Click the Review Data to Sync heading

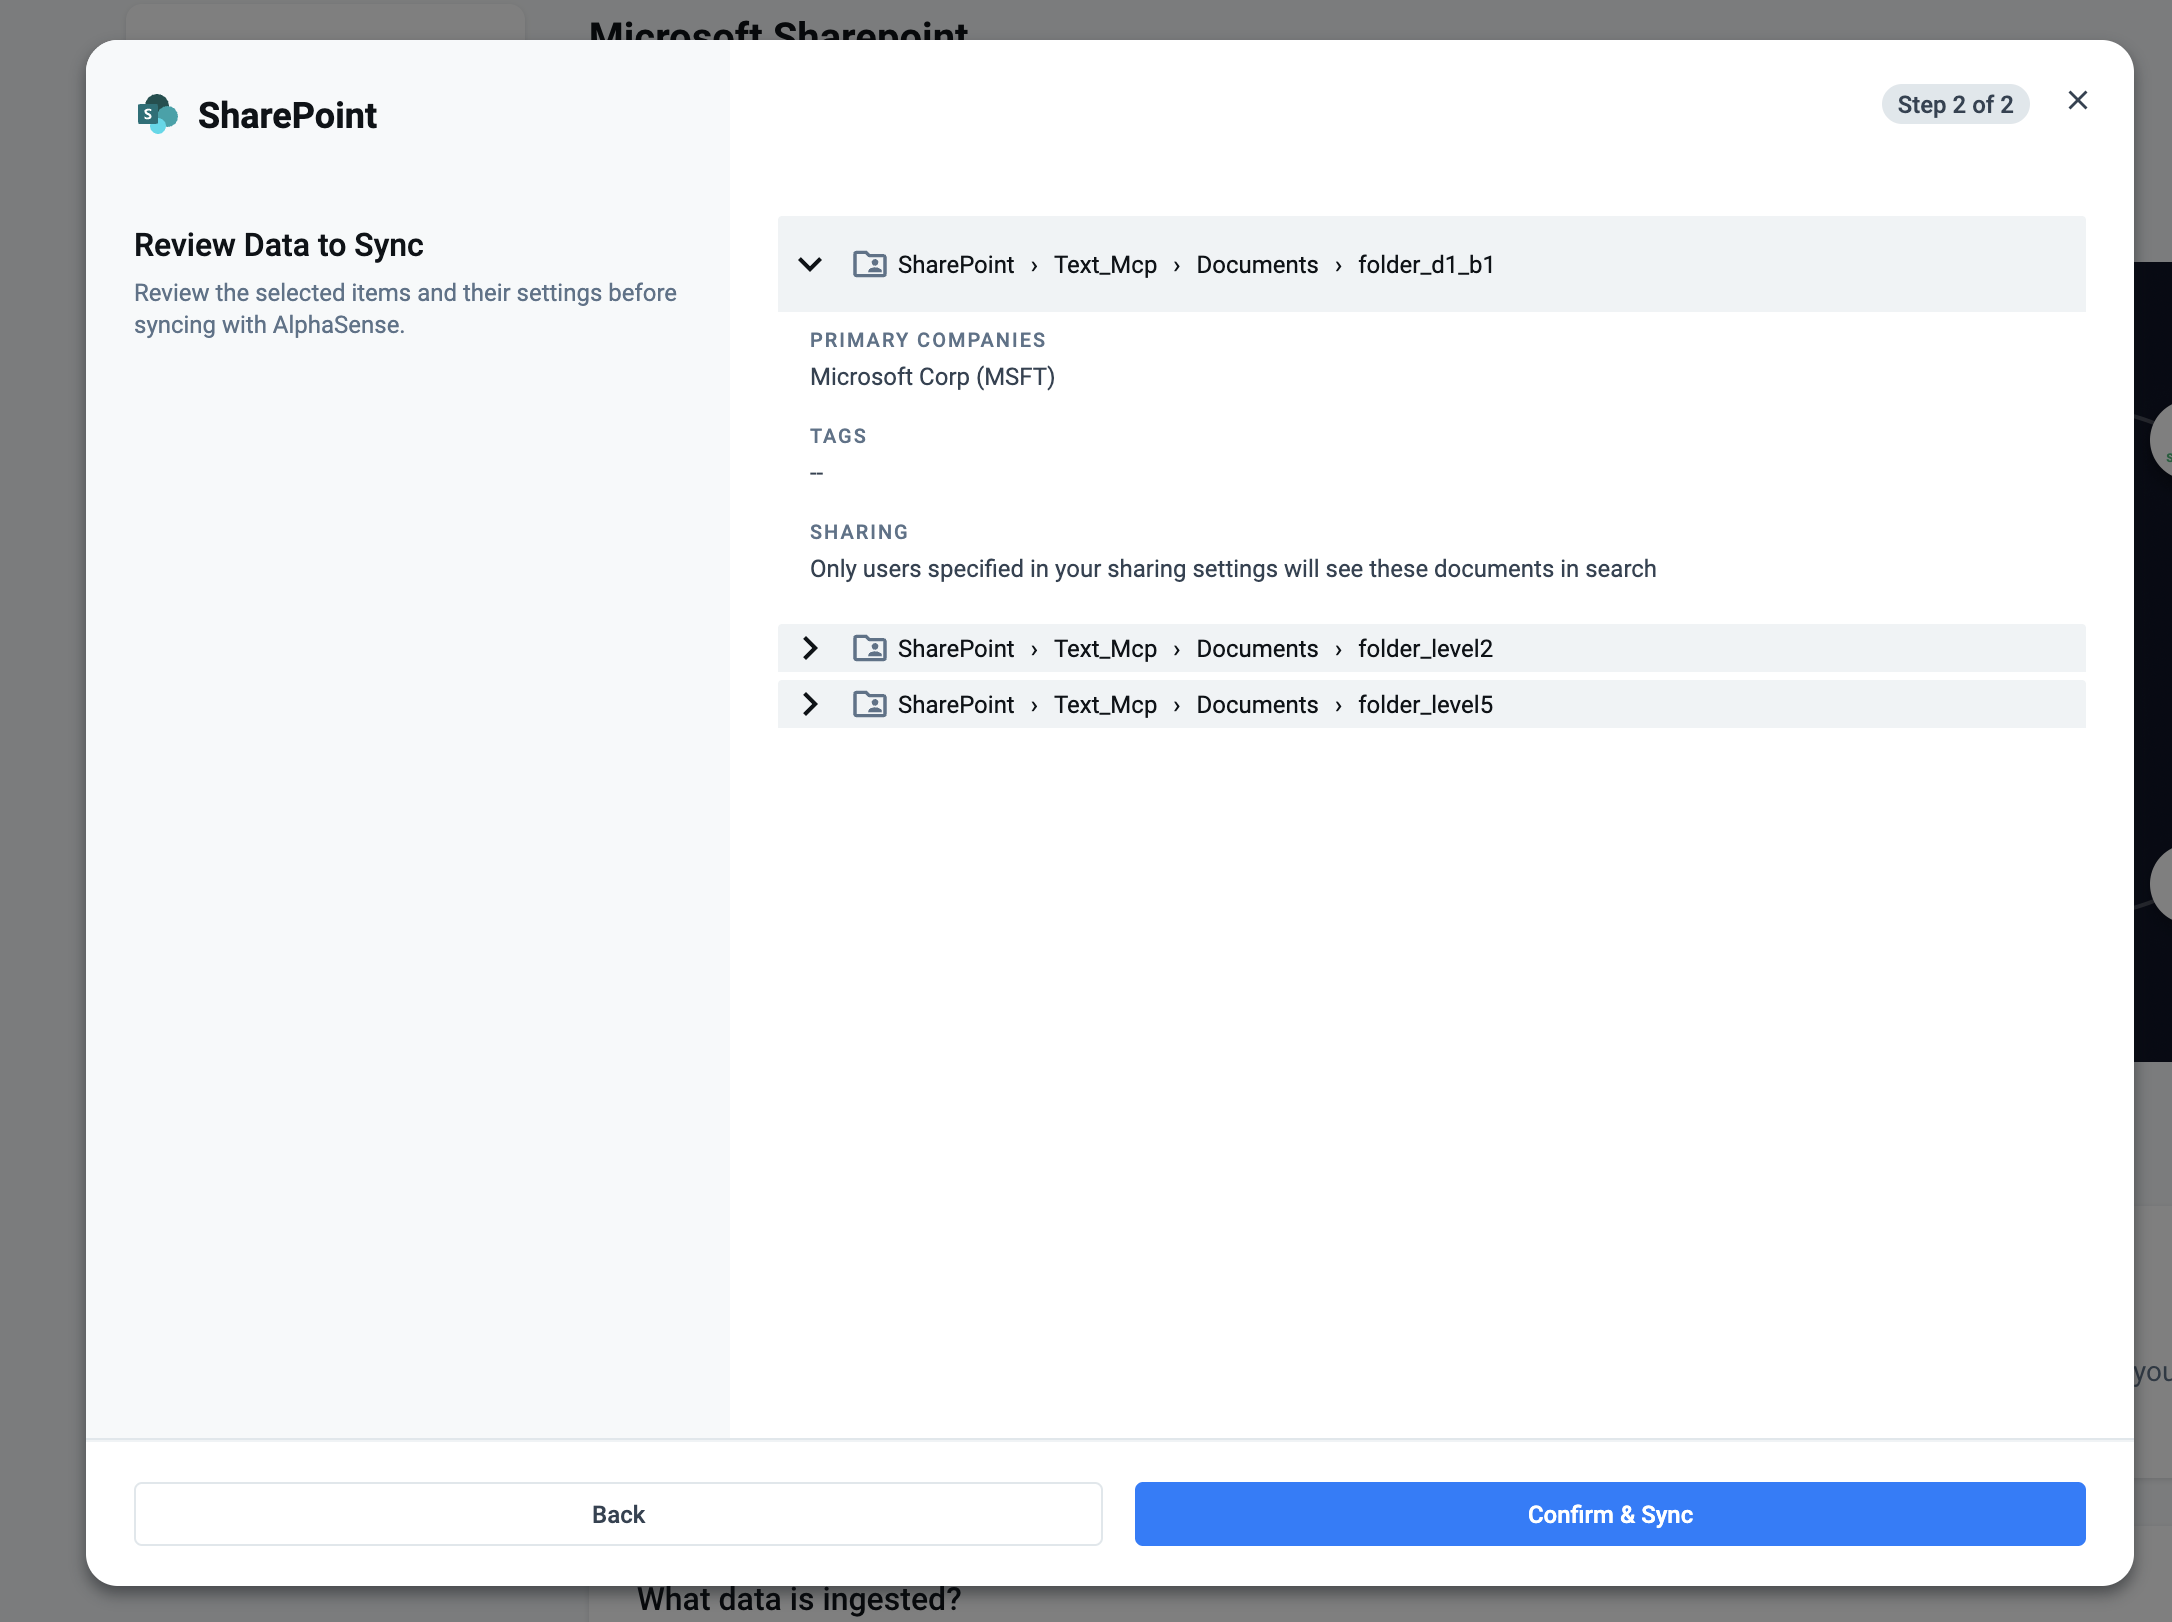[279, 245]
